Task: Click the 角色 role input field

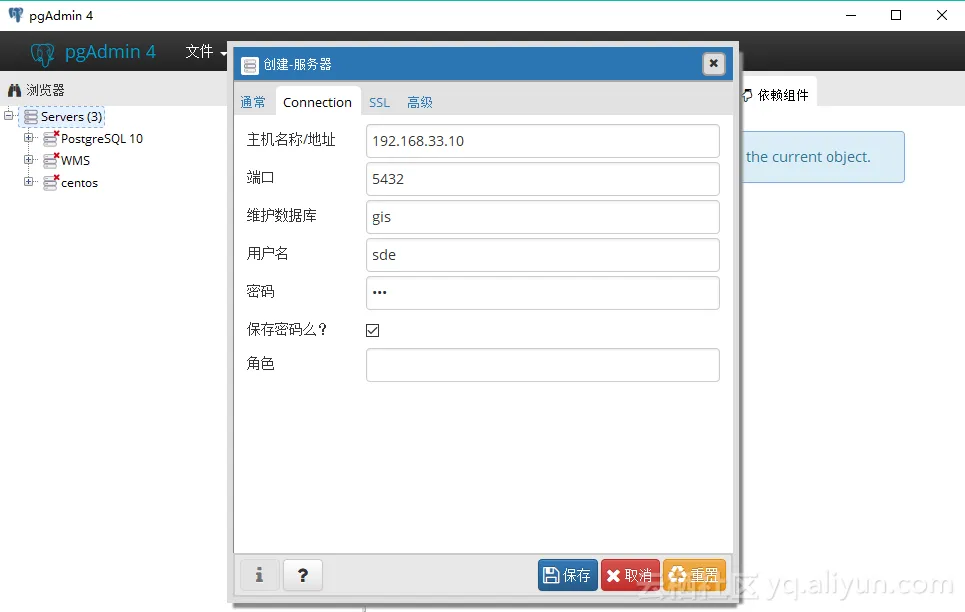Action: coord(542,365)
